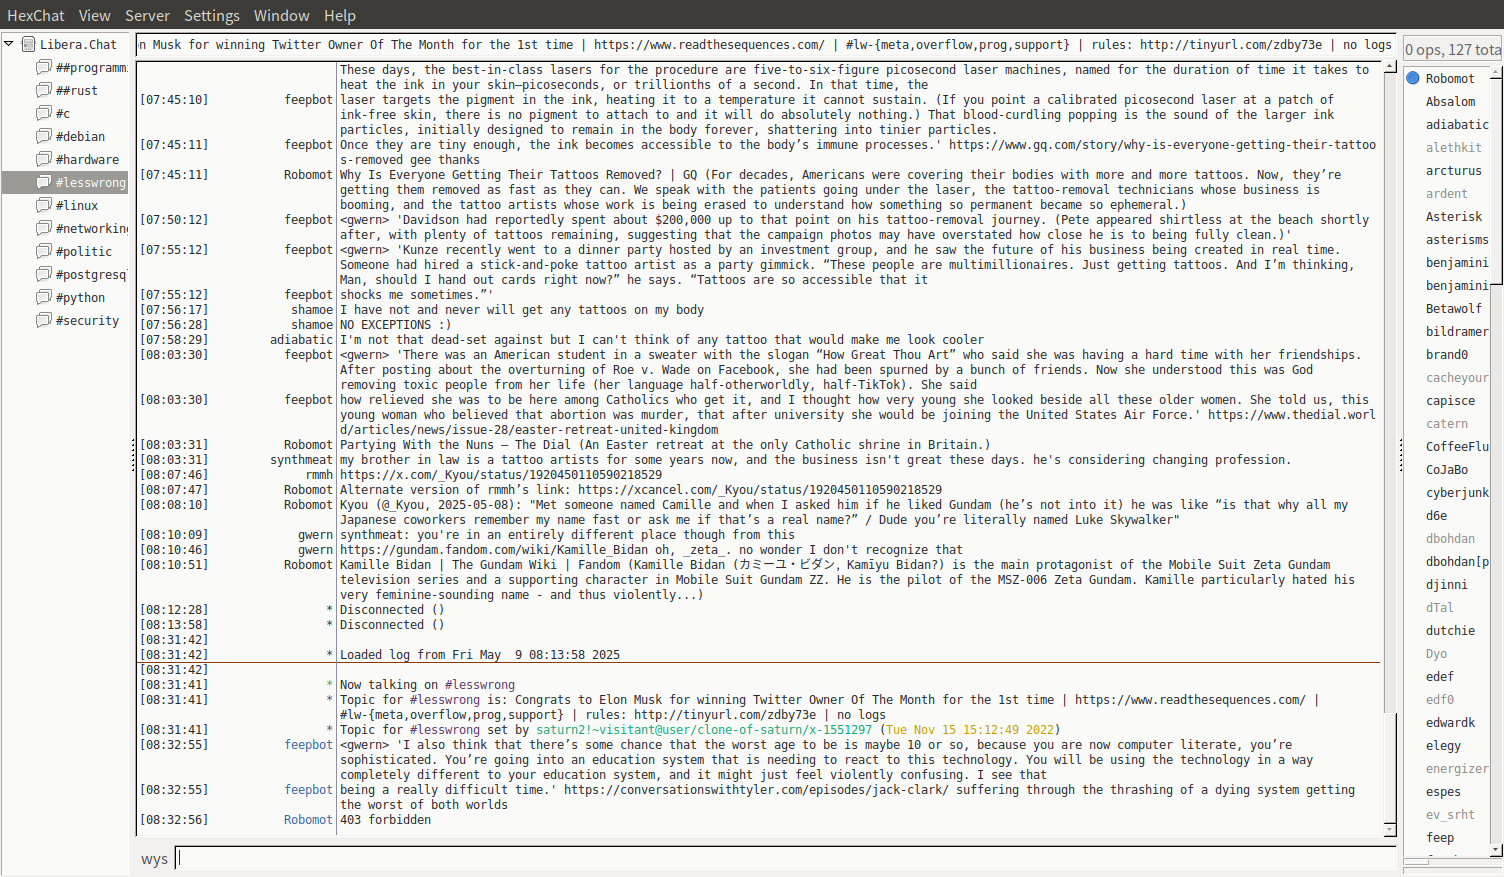Click the blue status icon beside Robomot
The height and width of the screenshot is (877, 1504).
[x=1413, y=78]
